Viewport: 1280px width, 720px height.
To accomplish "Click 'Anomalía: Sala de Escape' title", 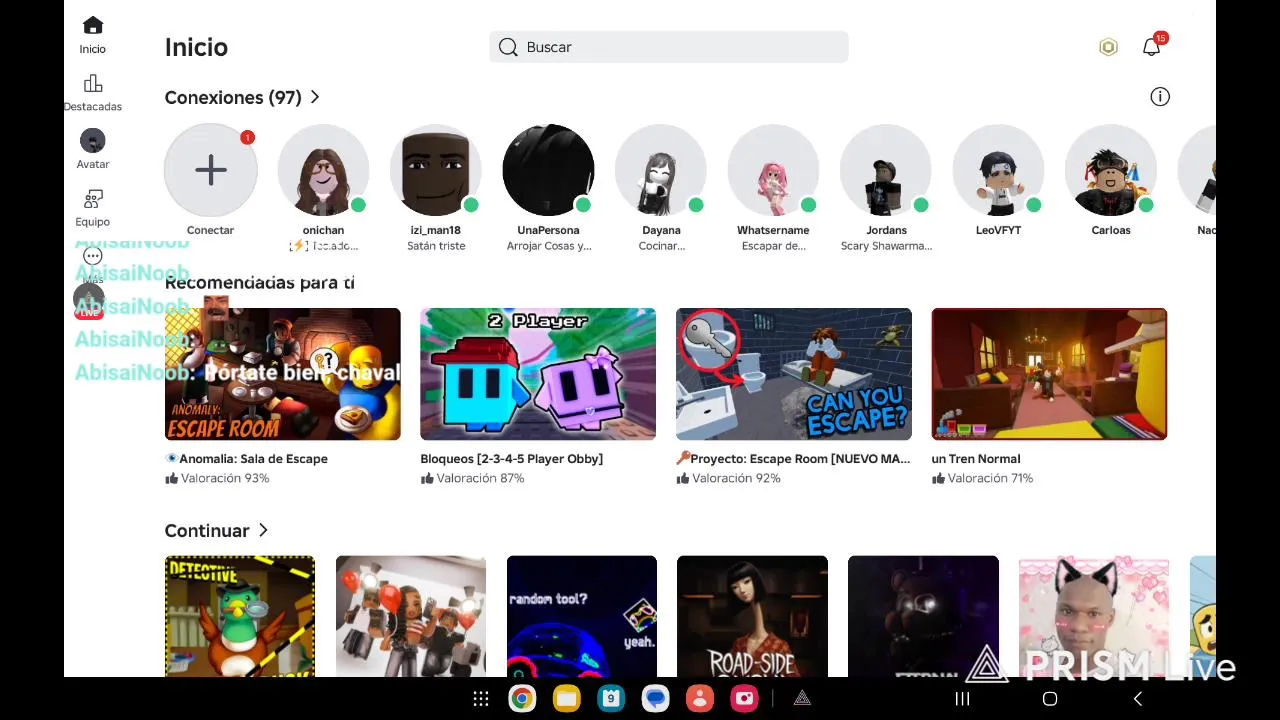I will coord(247,459).
